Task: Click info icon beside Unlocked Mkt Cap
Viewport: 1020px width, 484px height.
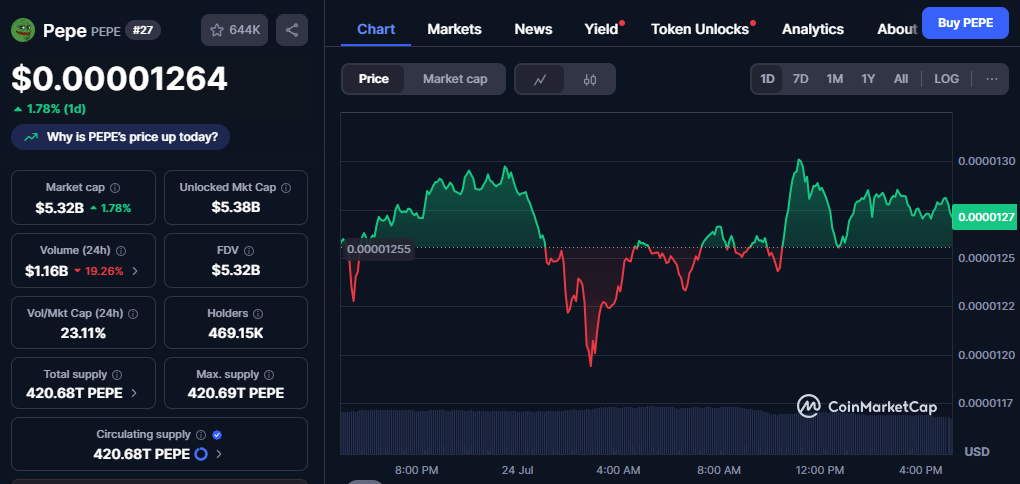Action: tap(286, 188)
